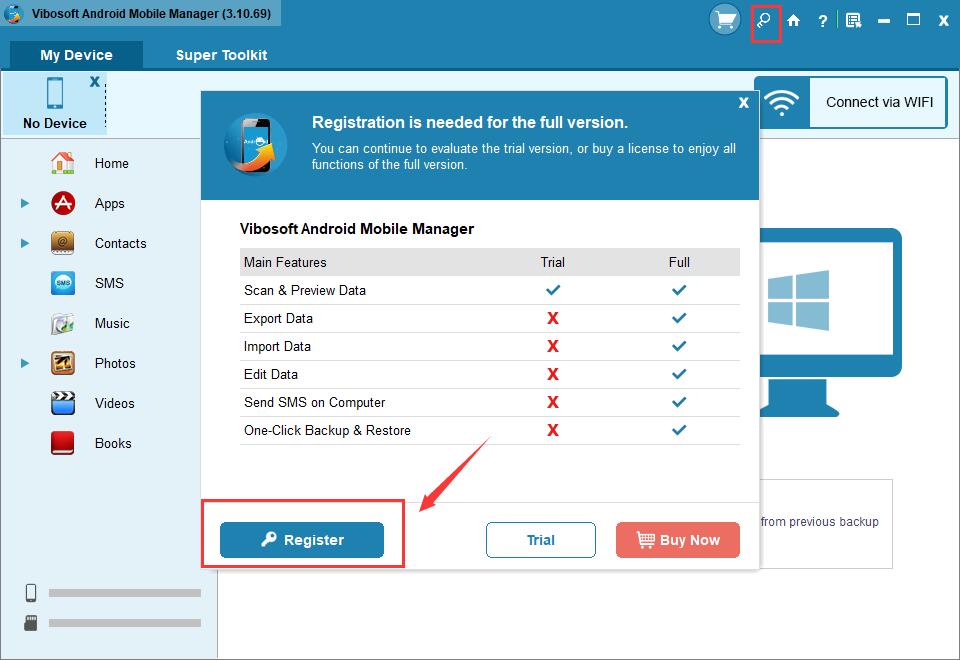960x660 pixels.
Task: Select Music label in sidebar
Action: (112, 323)
